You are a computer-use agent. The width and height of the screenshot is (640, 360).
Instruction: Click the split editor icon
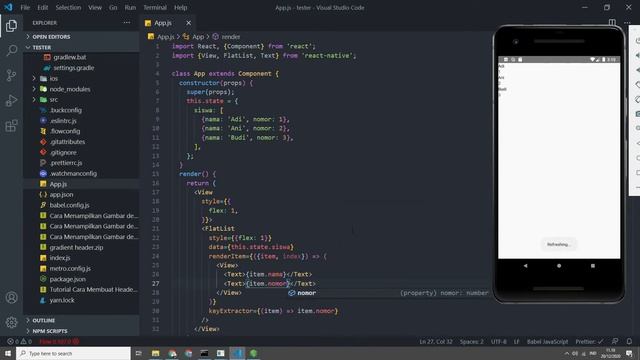pyautogui.click(x=612, y=22)
